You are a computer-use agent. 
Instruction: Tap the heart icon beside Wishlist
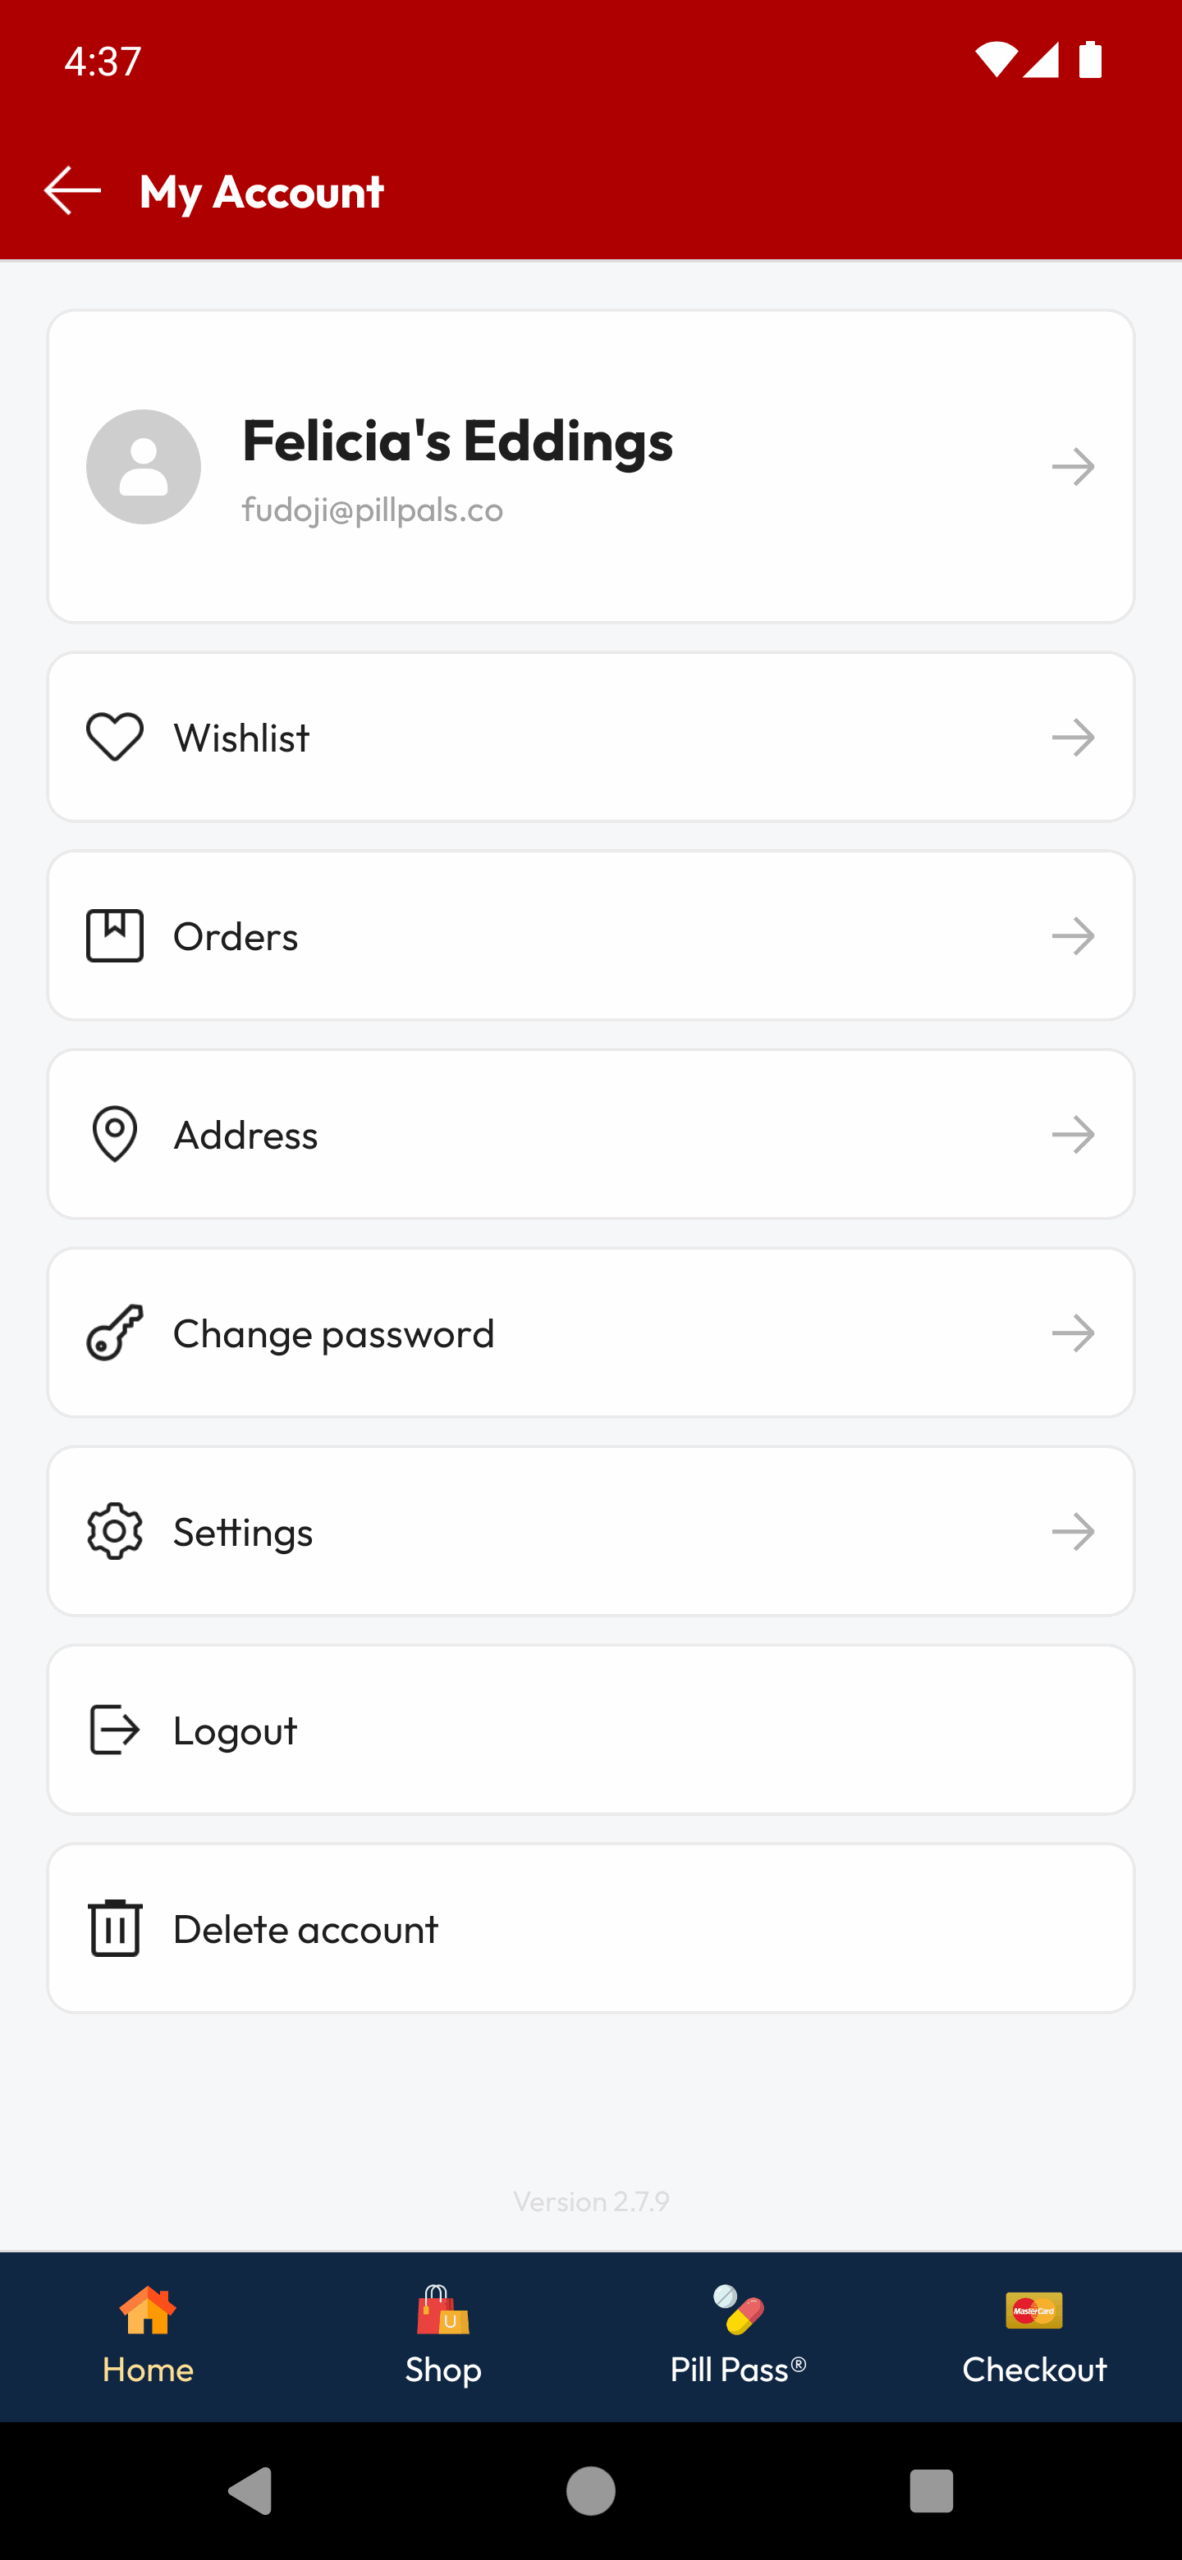(x=115, y=737)
